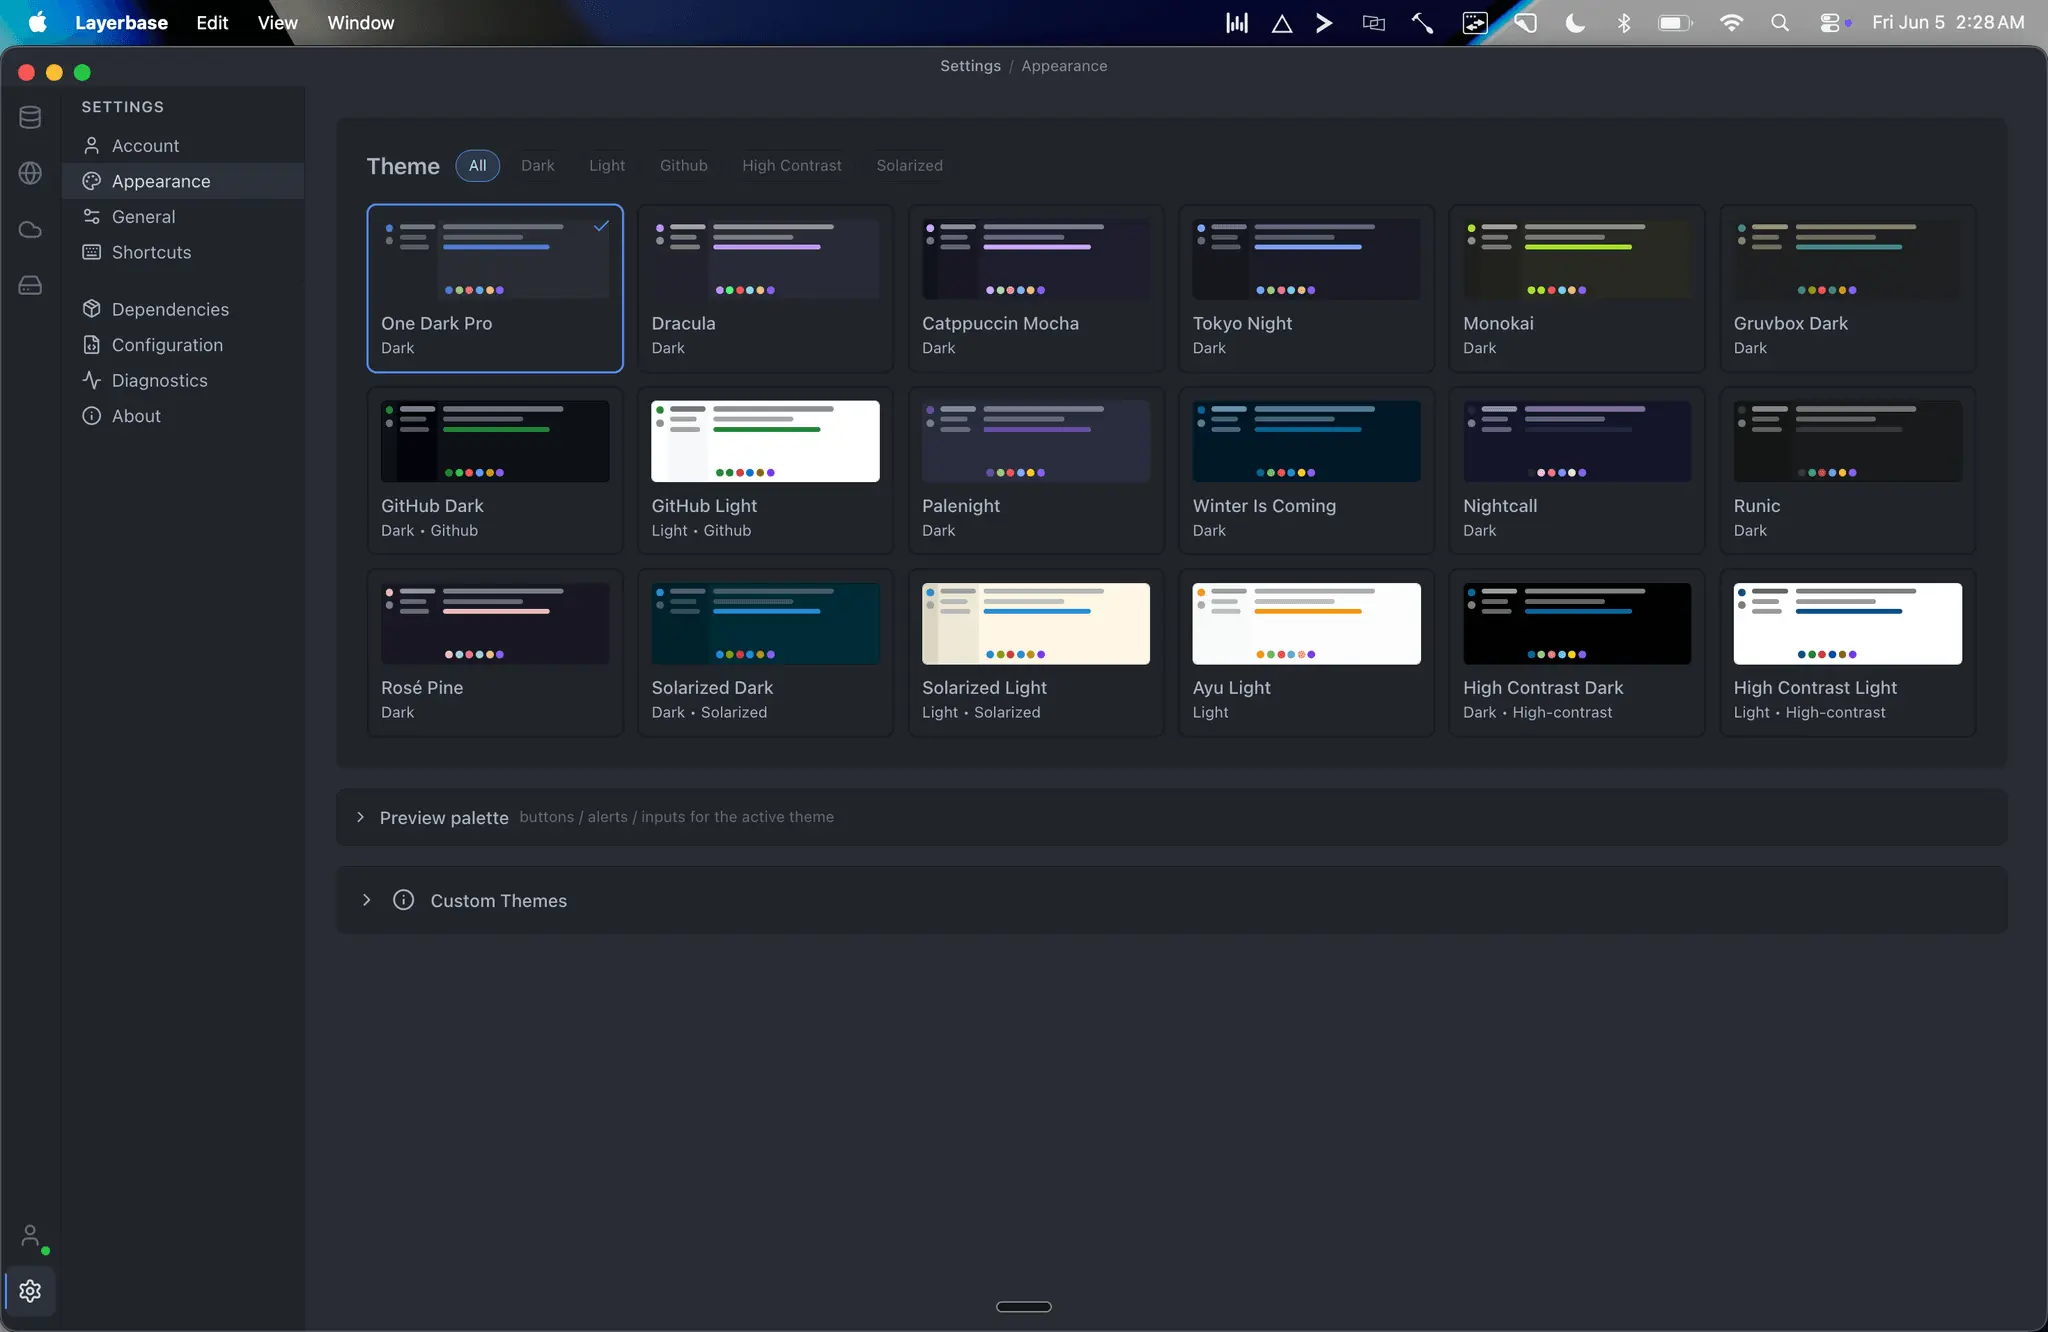Image resolution: width=2048 pixels, height=1332 pixels.
Task: Click the Wi-Fi status icon
Action: point(1731,22)
